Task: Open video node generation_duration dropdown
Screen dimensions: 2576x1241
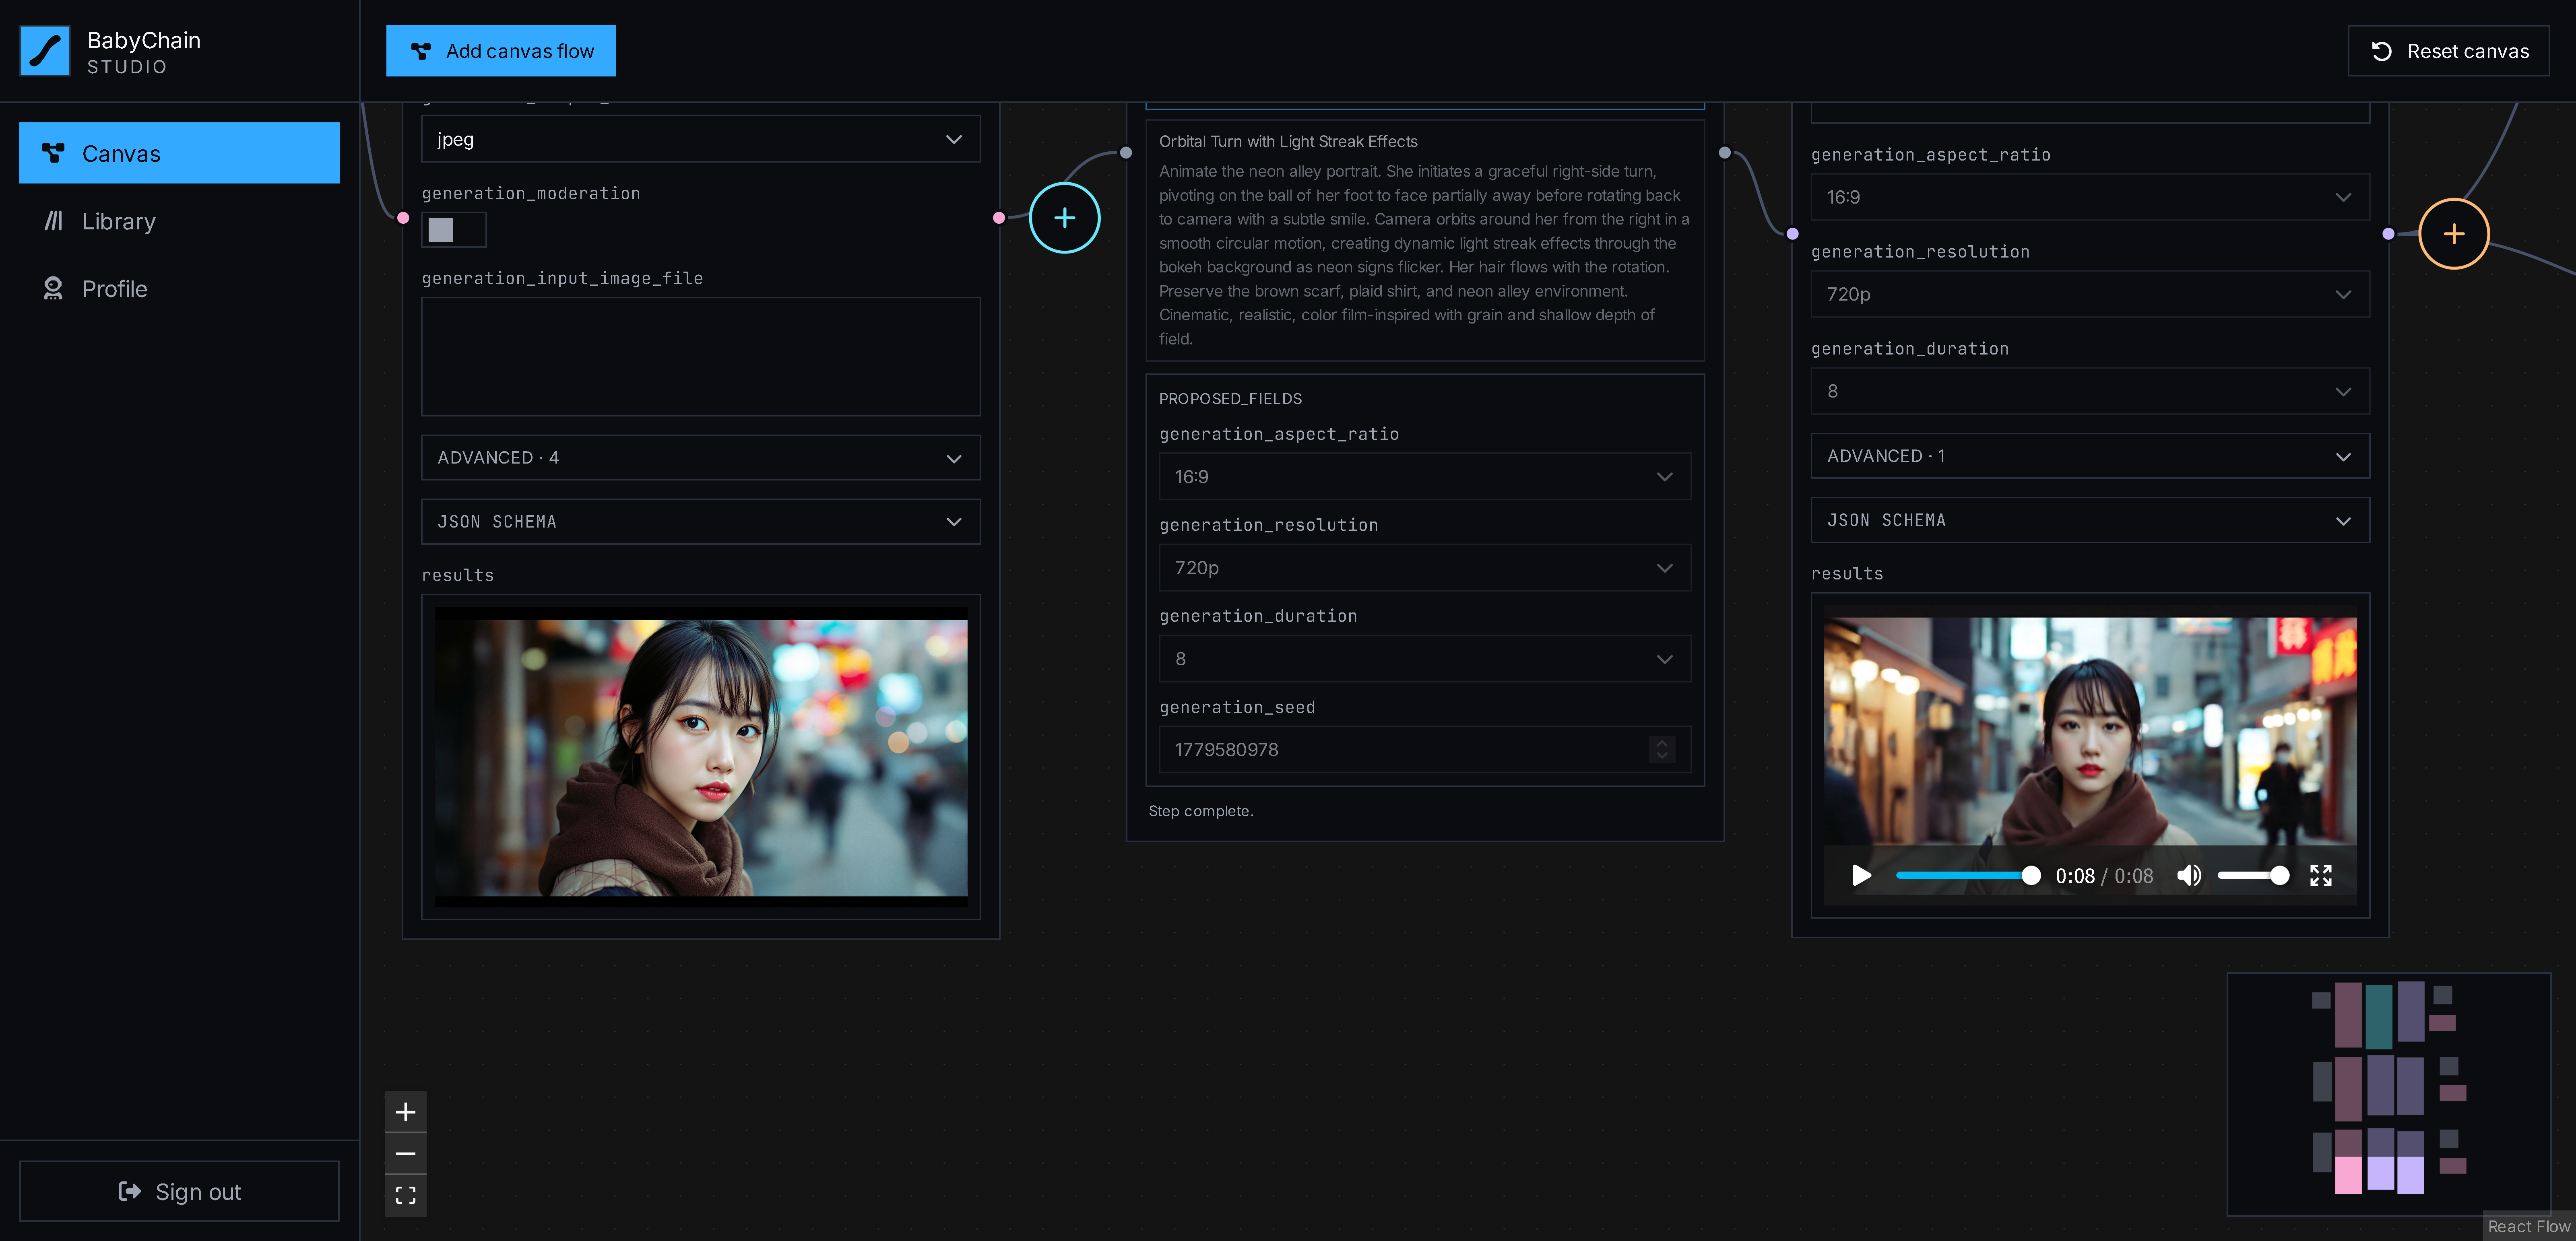Action: [2090, 391]
